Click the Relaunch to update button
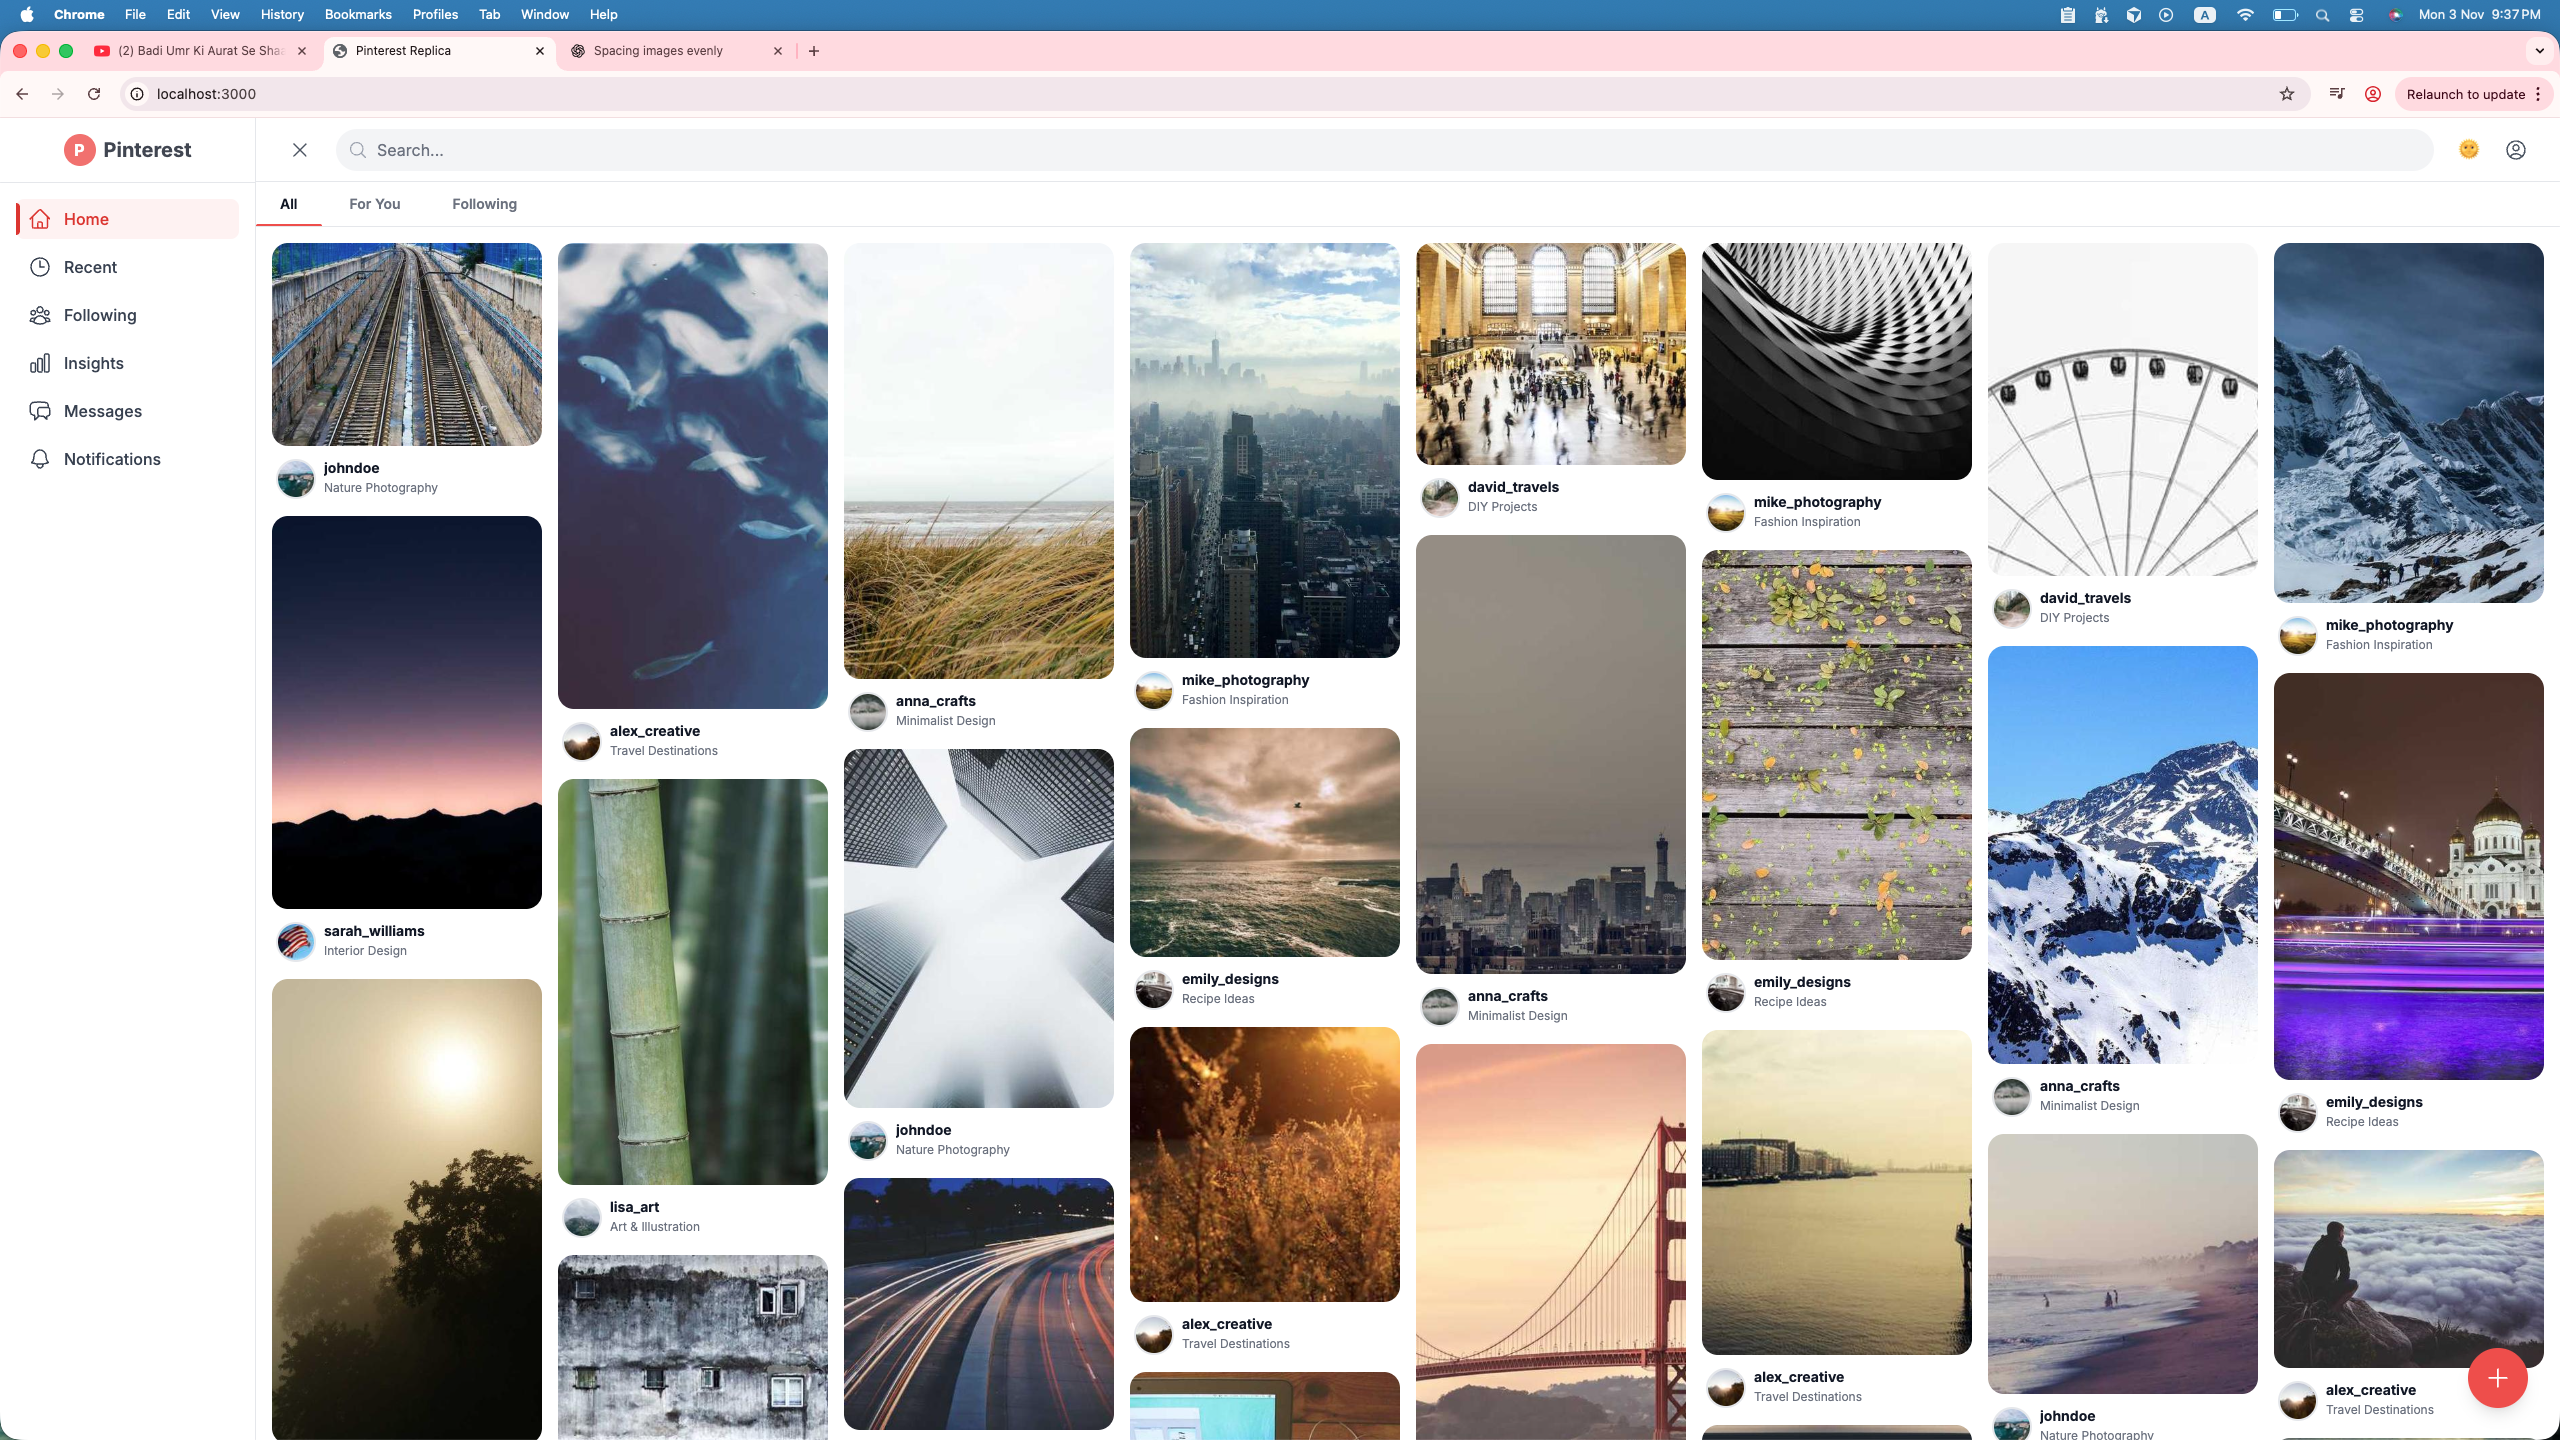2560x1440 pixels. point(2466,93)
